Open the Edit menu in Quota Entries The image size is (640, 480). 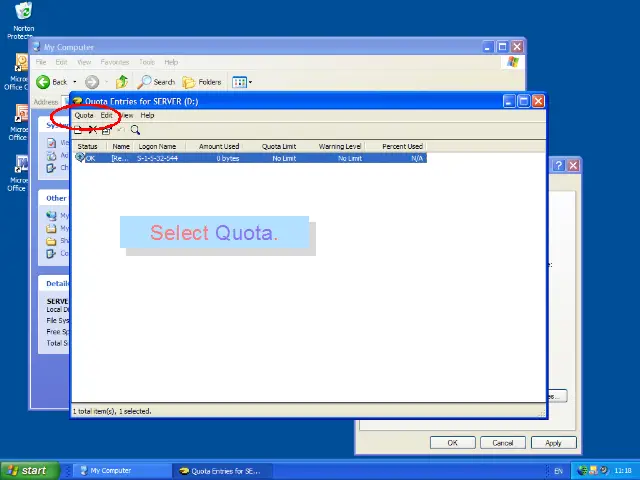coord(106,116)
